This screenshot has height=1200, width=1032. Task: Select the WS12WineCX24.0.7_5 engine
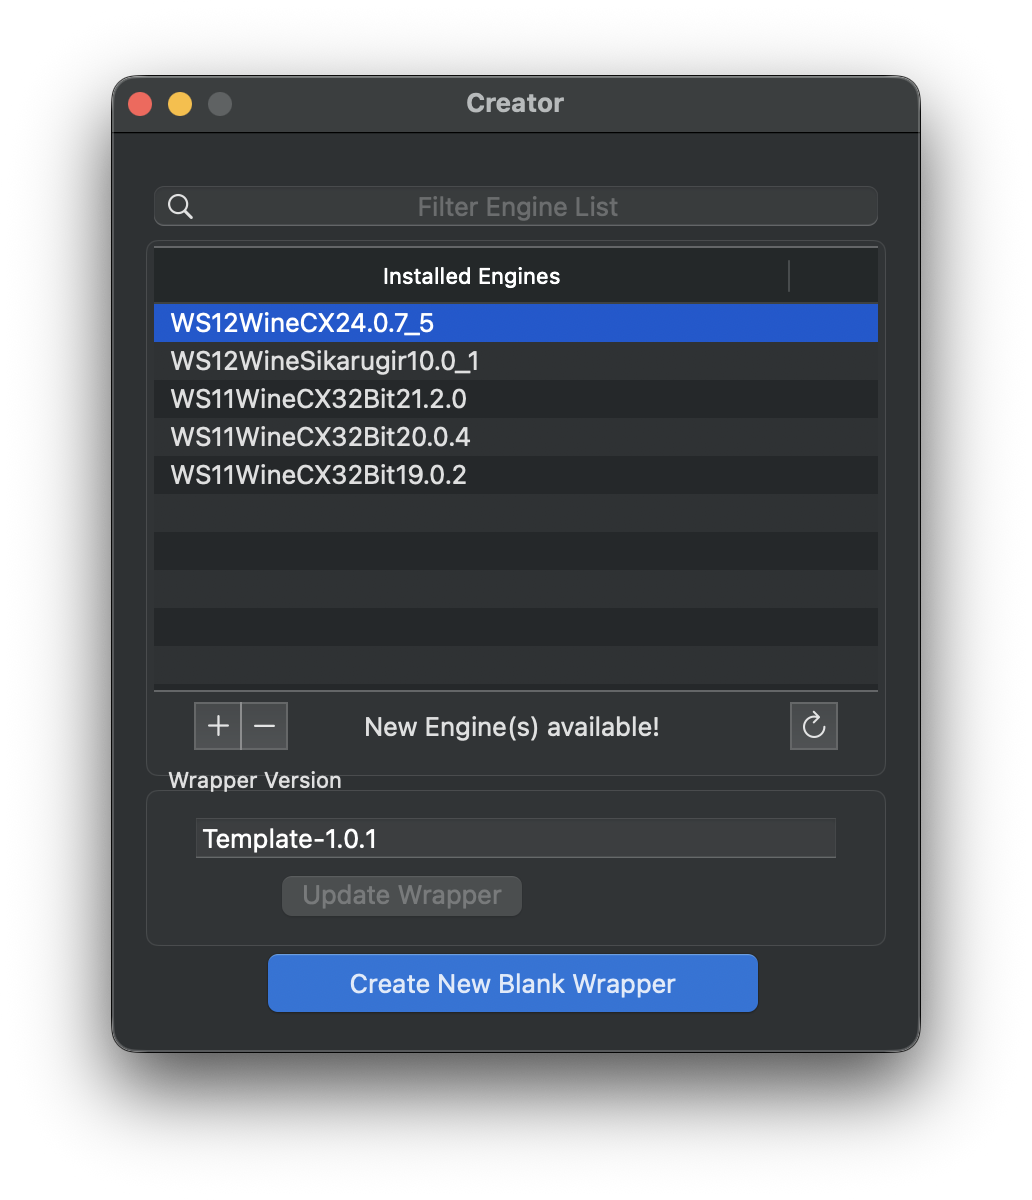pos(302,323)
